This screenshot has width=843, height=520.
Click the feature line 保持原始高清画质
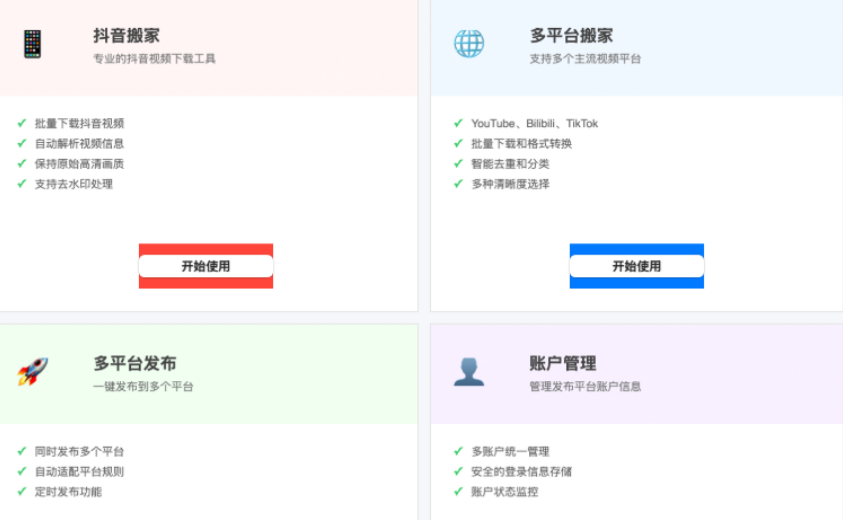click(80, 164)
